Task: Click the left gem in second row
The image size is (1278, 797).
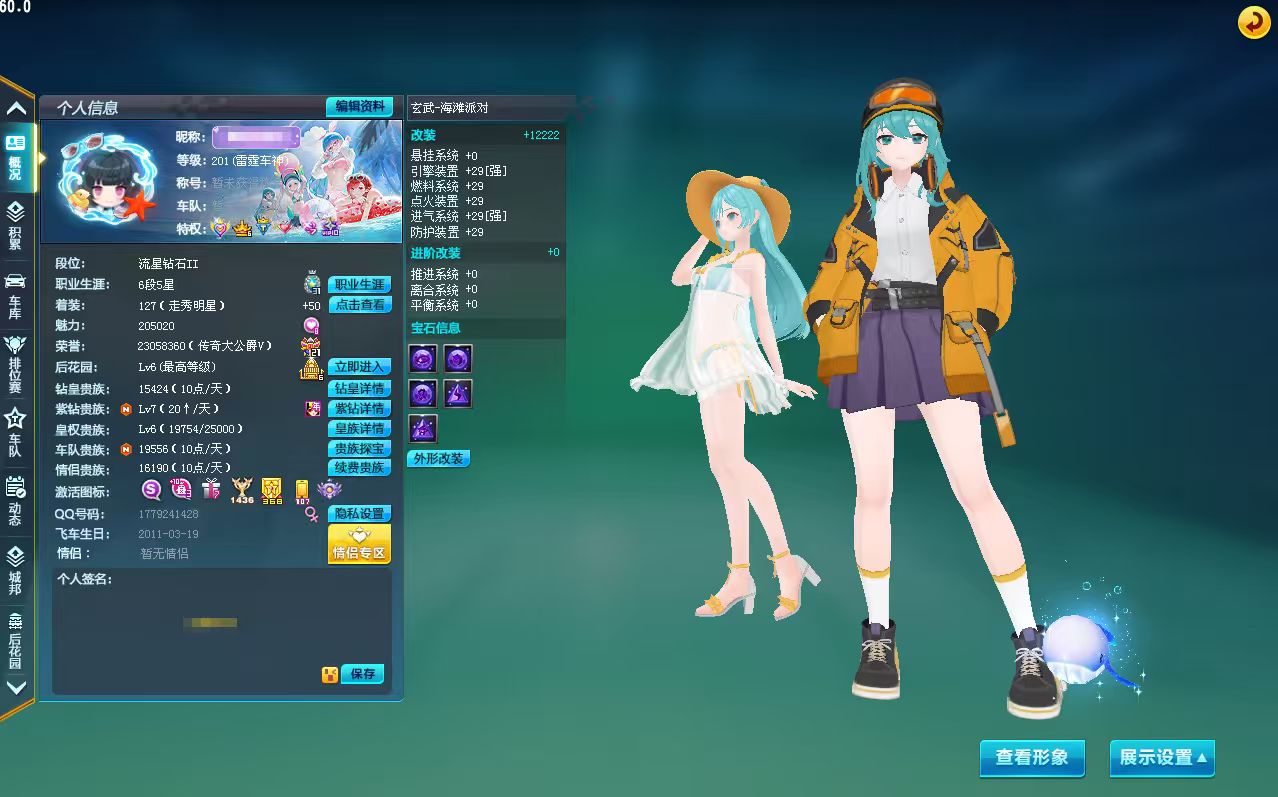Action: [423, 394]
